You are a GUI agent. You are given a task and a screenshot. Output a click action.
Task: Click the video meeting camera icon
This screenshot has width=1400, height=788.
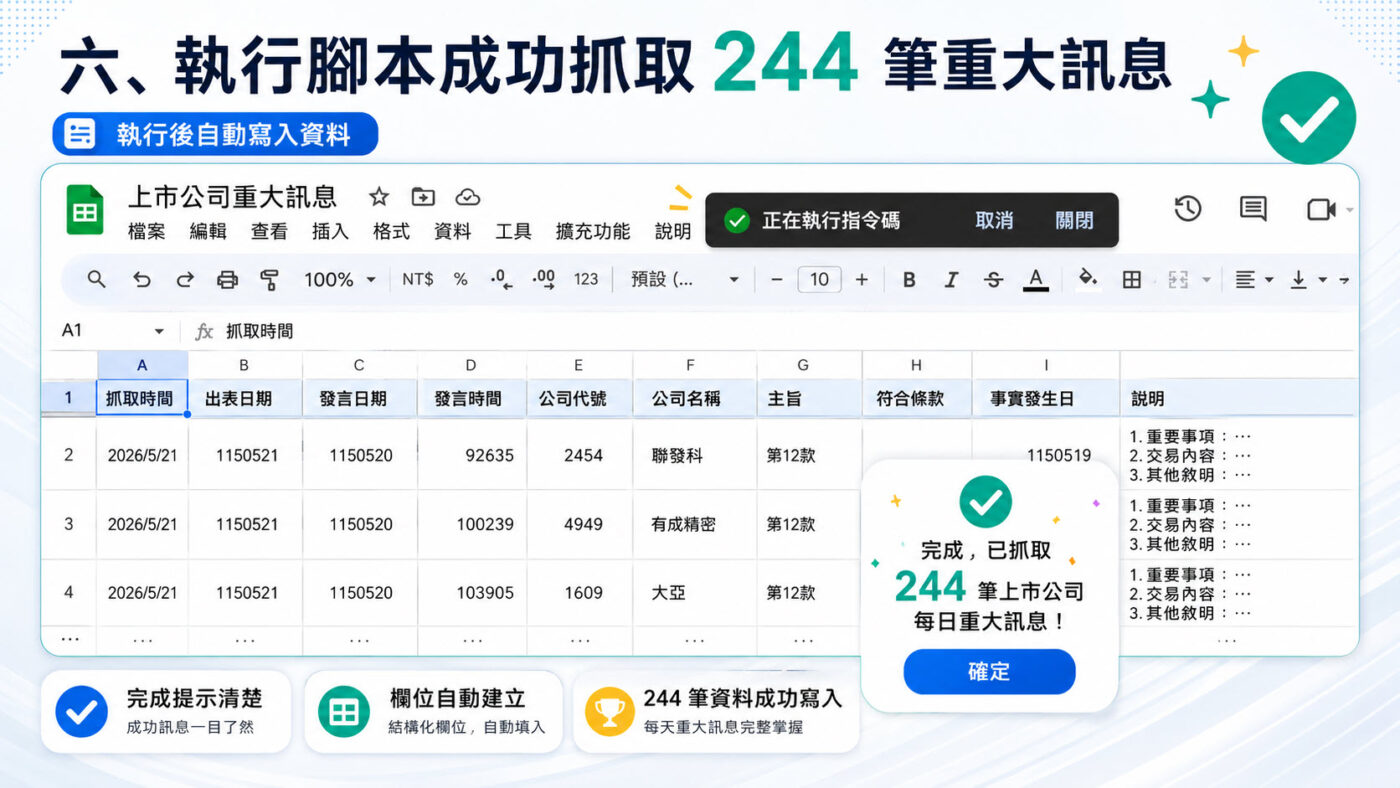[1321, 209]
